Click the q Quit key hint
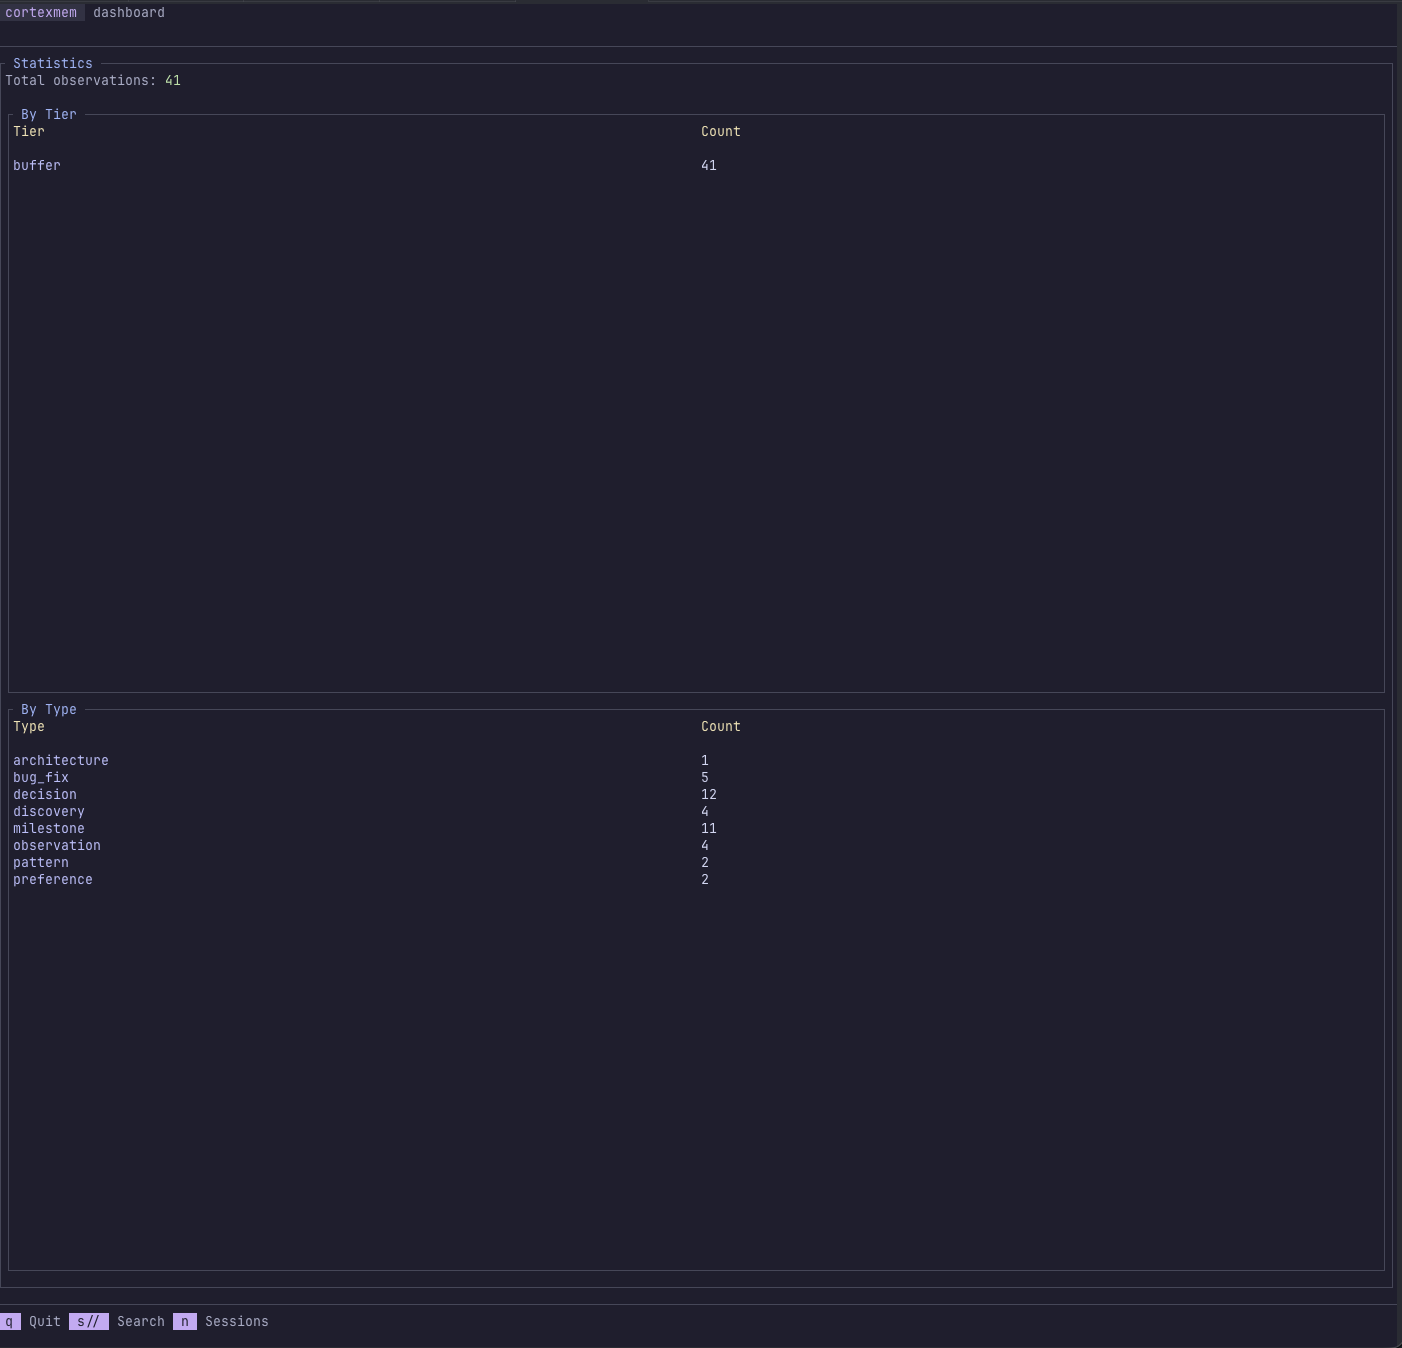This screenshot has width=1402, height=1348. [31, 1322]
